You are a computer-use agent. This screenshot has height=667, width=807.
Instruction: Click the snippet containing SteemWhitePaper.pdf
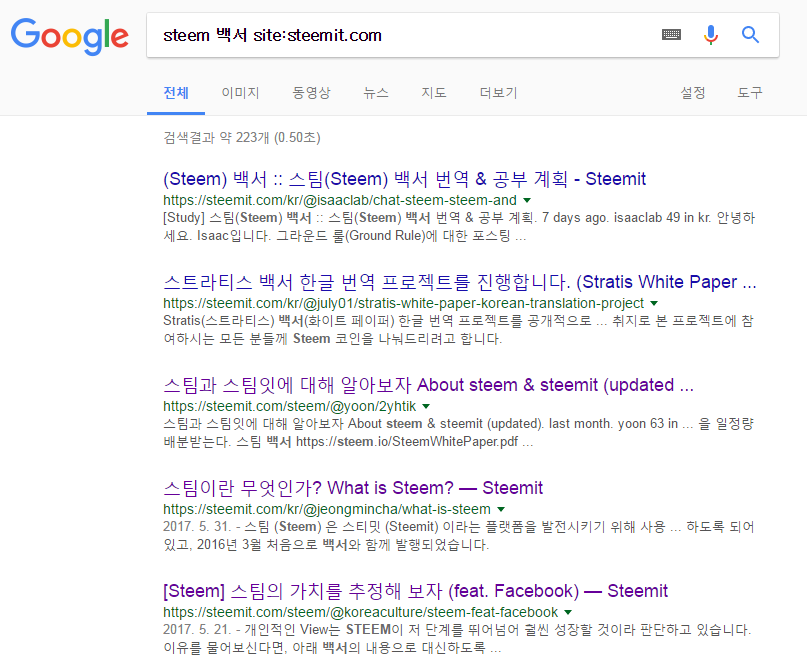pos(459,433)
